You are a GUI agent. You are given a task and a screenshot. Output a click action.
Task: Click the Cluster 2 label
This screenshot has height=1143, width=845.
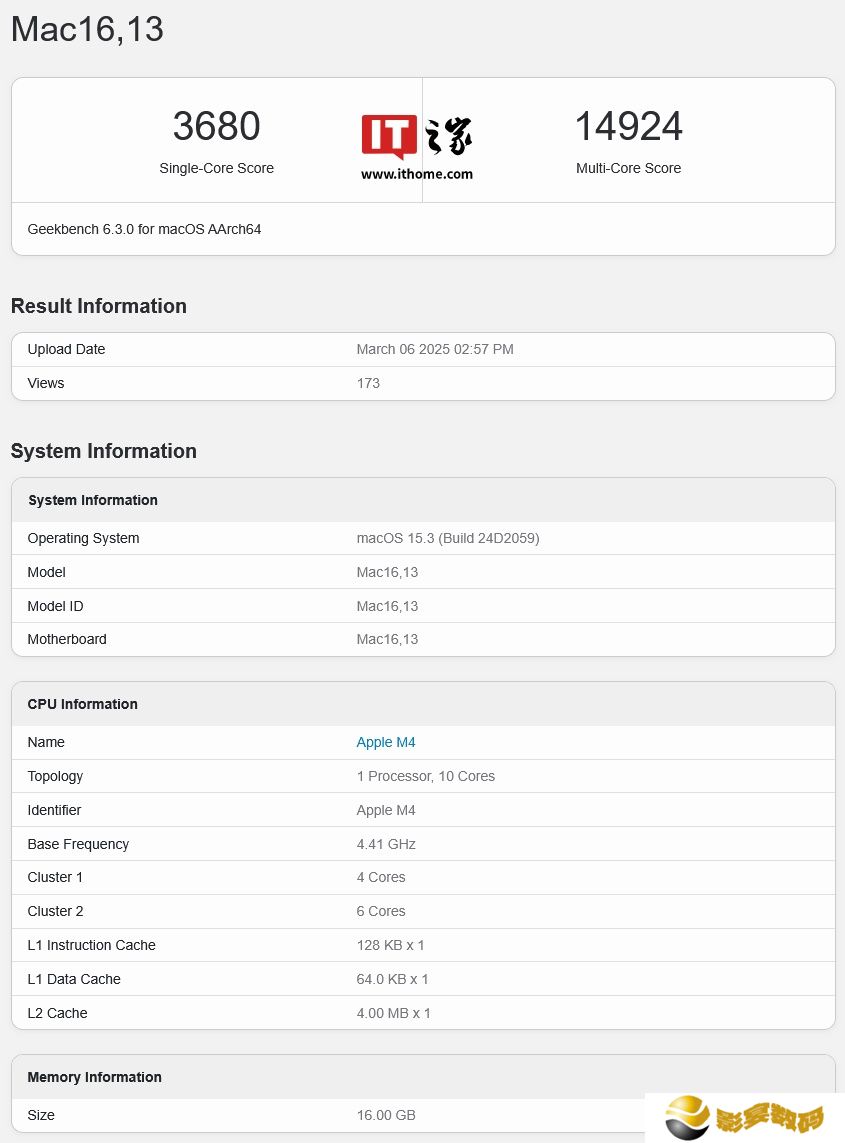click(55, 911)
